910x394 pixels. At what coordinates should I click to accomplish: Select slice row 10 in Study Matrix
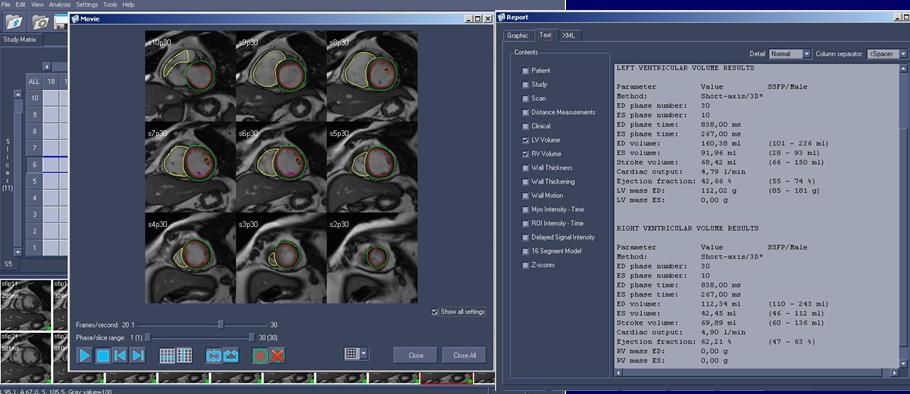pyautogui.click(x=34, y=98)
